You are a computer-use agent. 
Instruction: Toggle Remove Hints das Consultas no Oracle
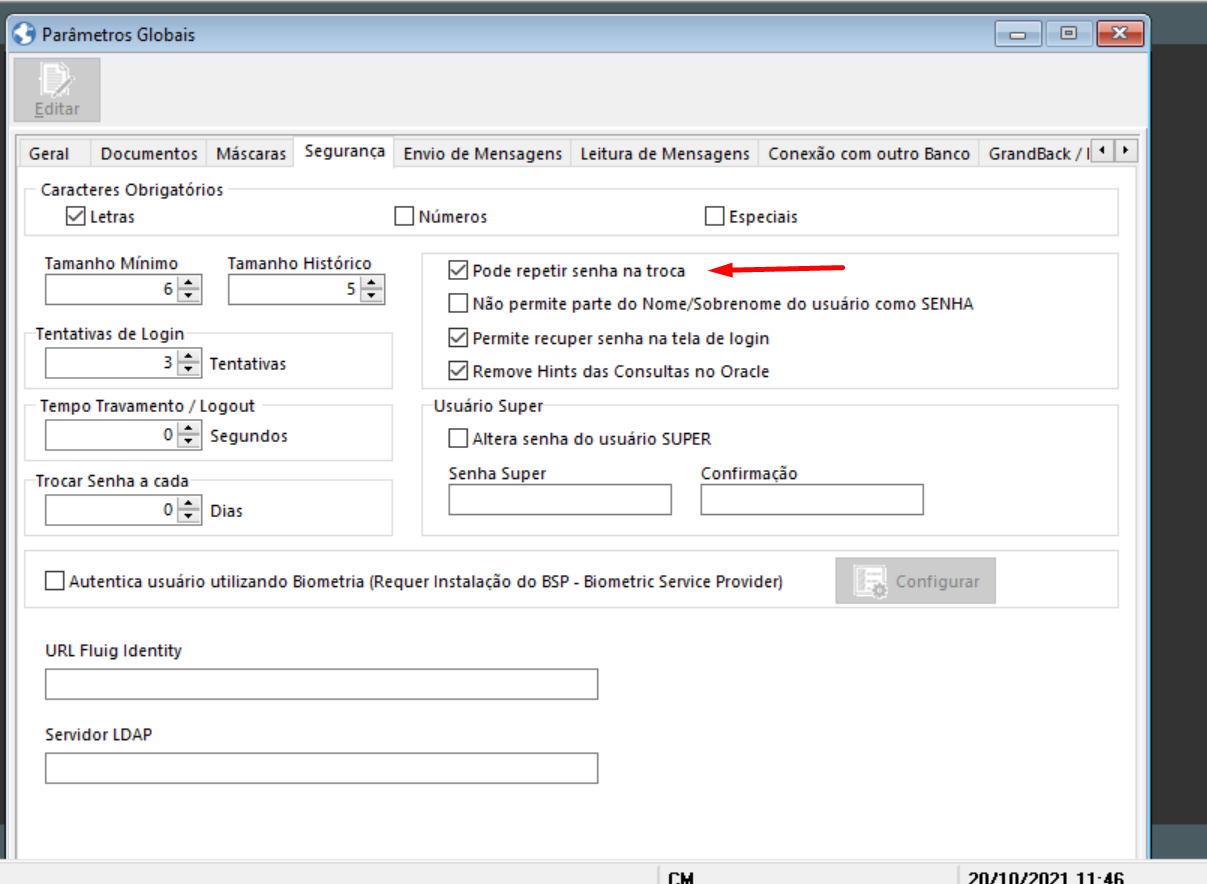coord(459,371)
